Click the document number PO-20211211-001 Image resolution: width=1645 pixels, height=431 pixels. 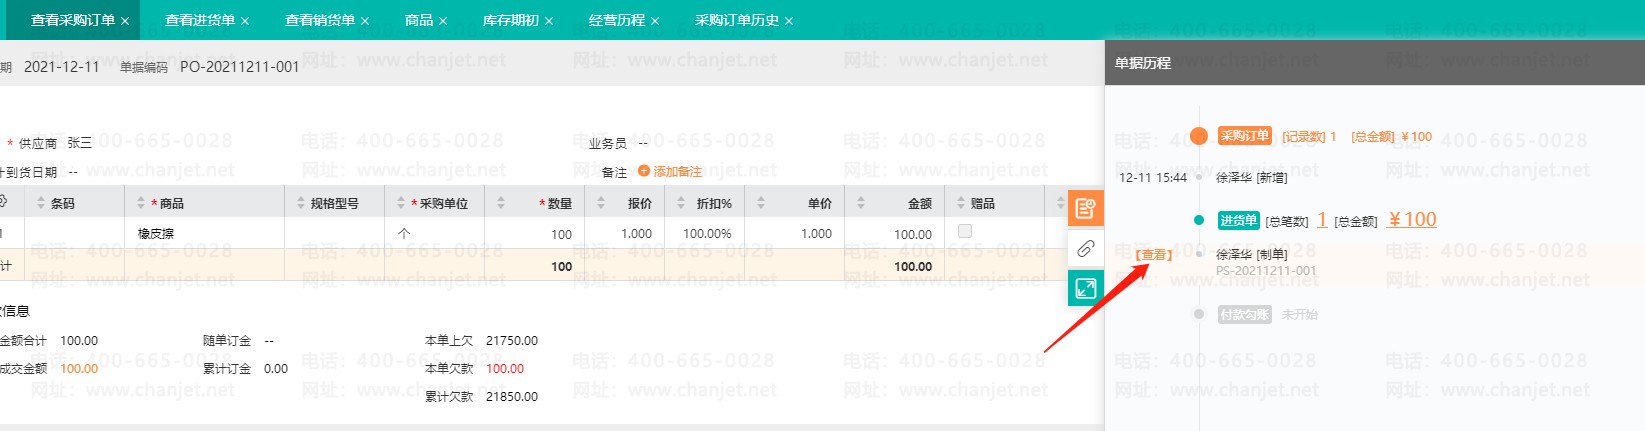240,66
